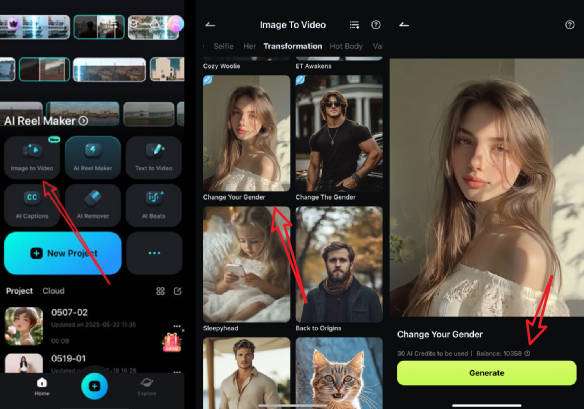Open options menu for project 0507-02
This screenshot has height=409, width=584.
click(x=177, y=326)
